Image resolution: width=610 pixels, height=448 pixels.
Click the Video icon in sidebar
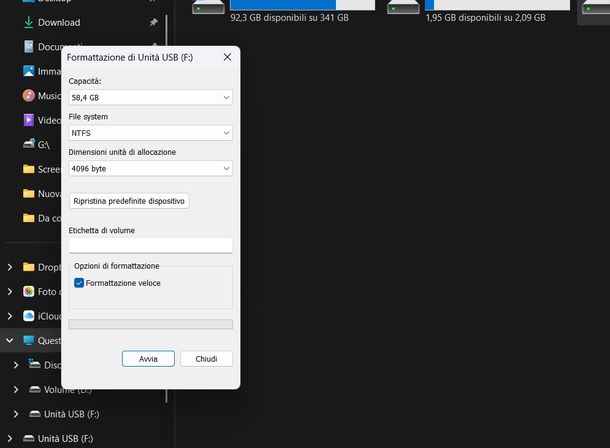28,120
